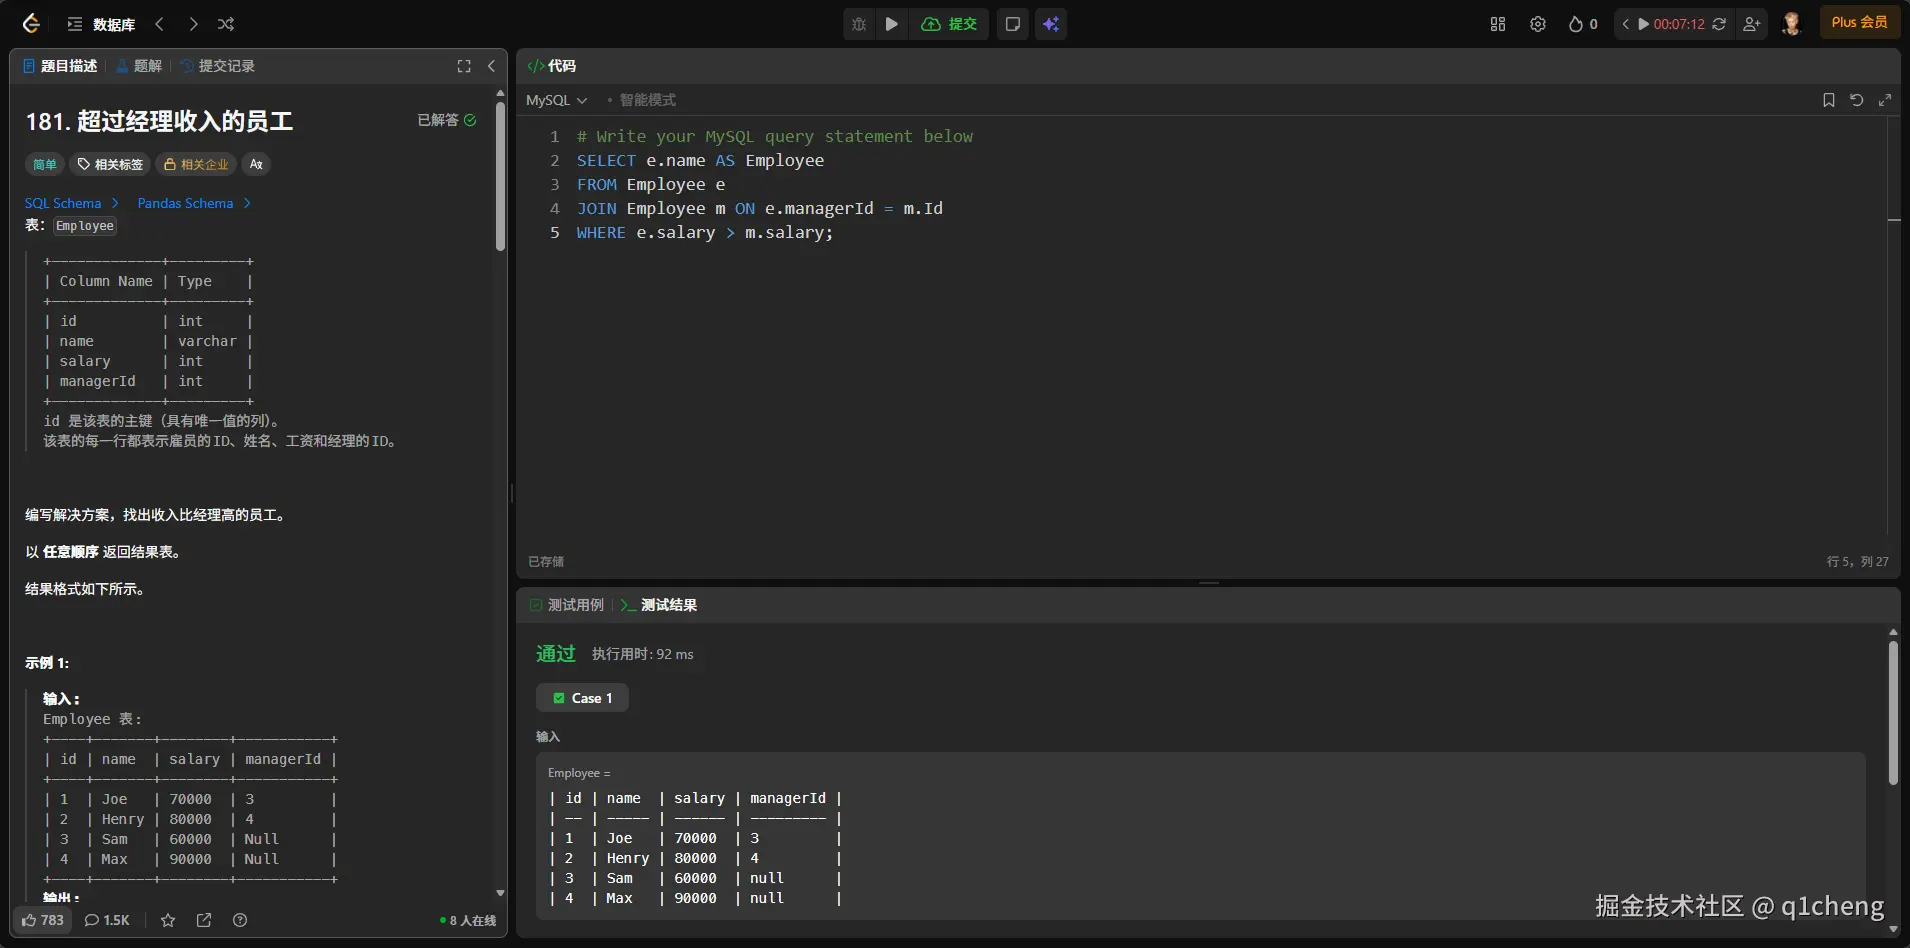Collapse the timer with left chevron
This screenshot has width=1910, height=948.
pyautogui.click(x=1626, y=24)
